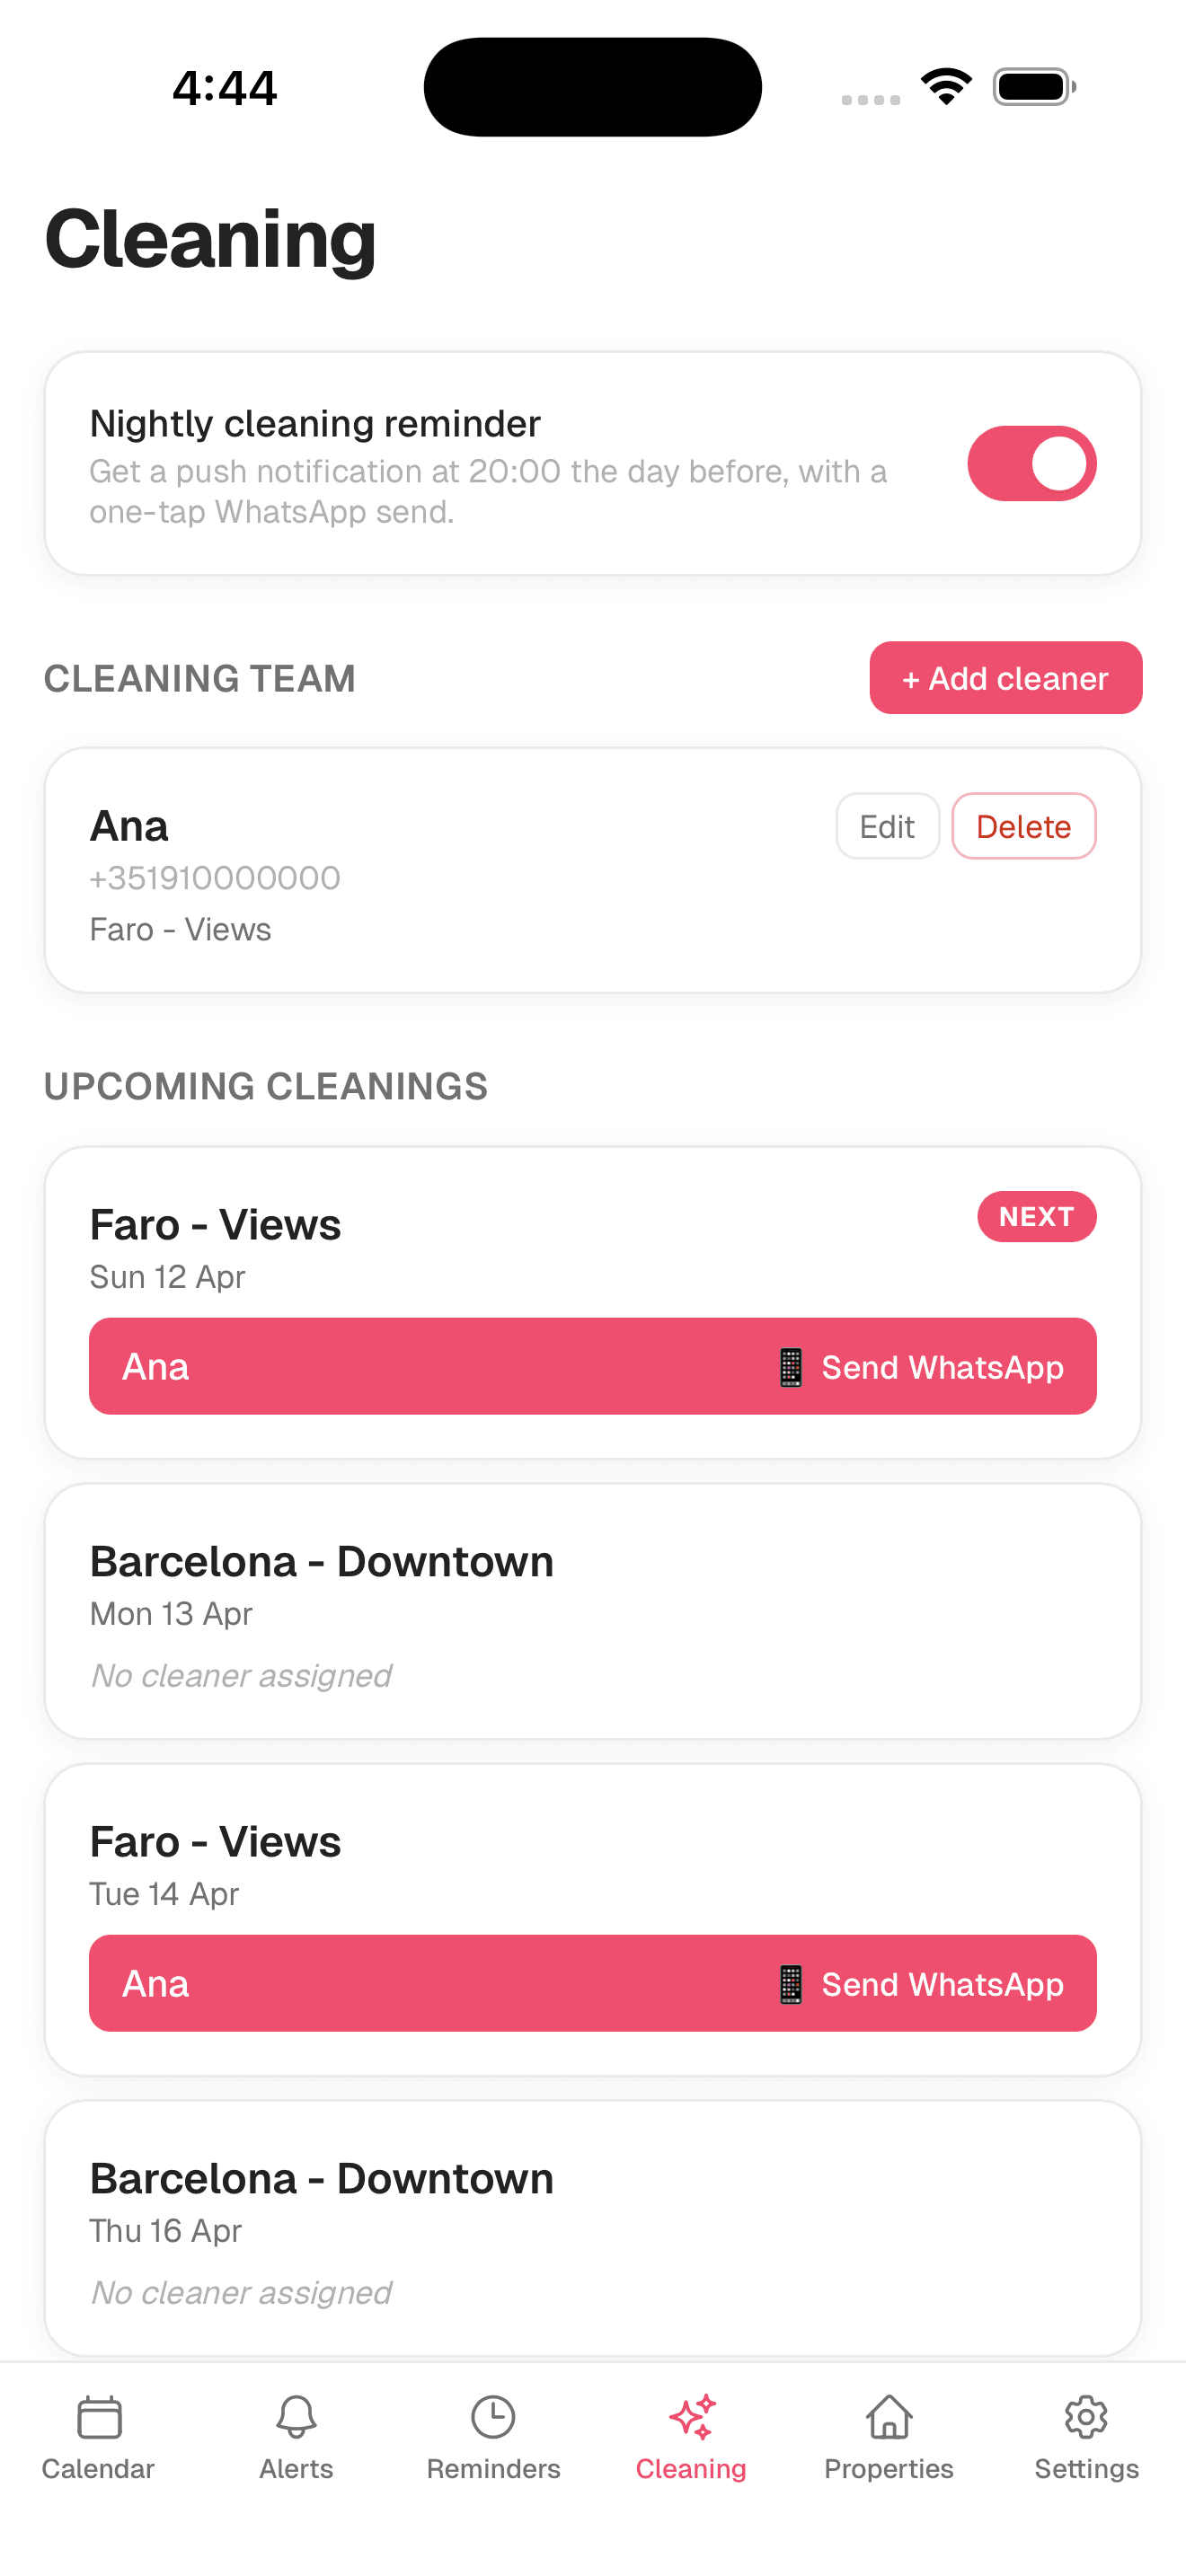Viewport: 1186px width, 2576px height.
Task: Click the Add cleaner button
Action: tap(1005, 678)
